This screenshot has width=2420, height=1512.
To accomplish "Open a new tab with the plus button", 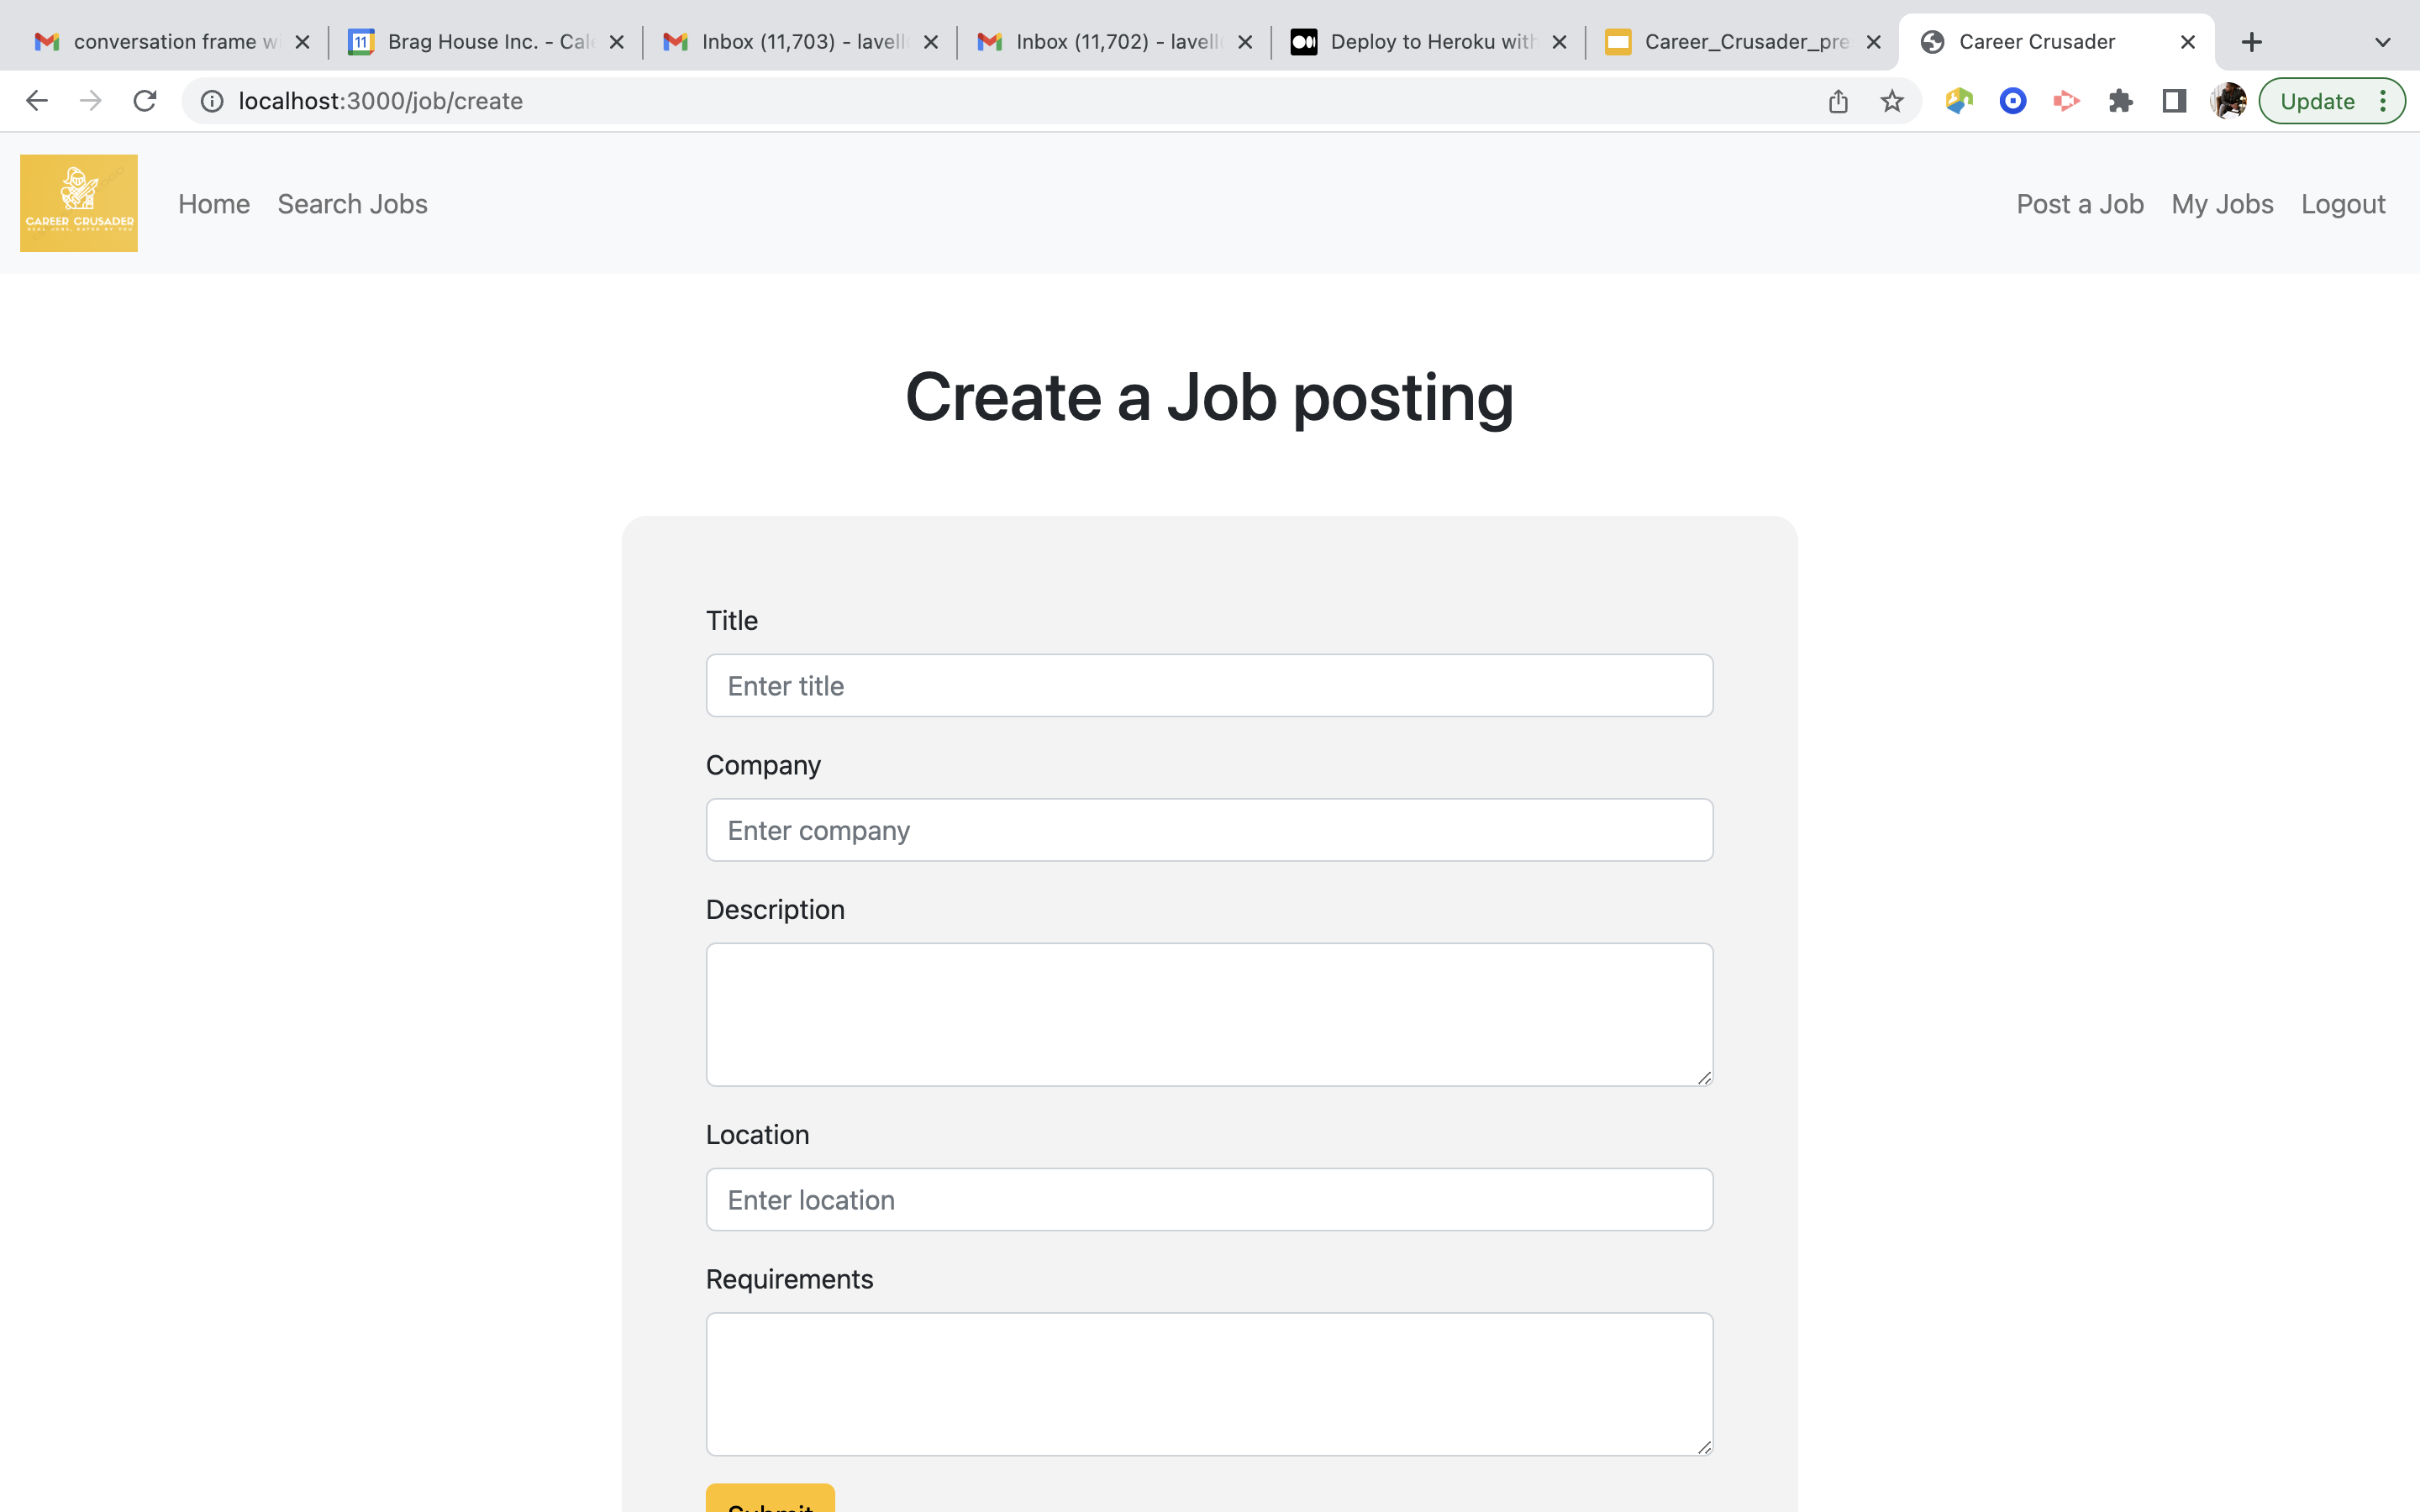I will [2251, 41].
